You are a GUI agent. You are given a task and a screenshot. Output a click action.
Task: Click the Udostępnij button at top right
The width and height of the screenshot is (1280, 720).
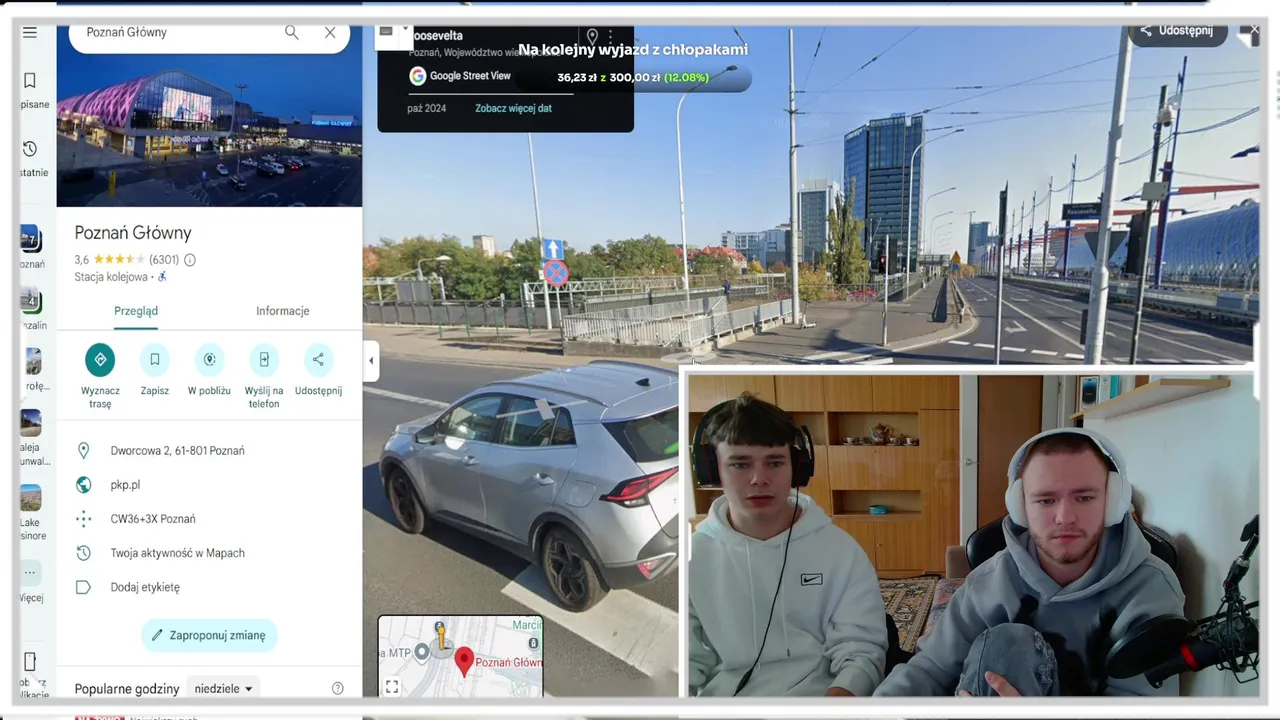(1178, 31)
